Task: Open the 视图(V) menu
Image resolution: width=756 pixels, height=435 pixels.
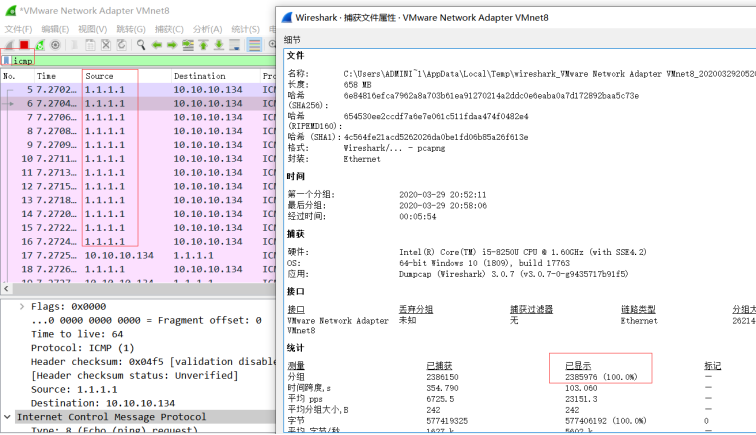Action: 93,29
